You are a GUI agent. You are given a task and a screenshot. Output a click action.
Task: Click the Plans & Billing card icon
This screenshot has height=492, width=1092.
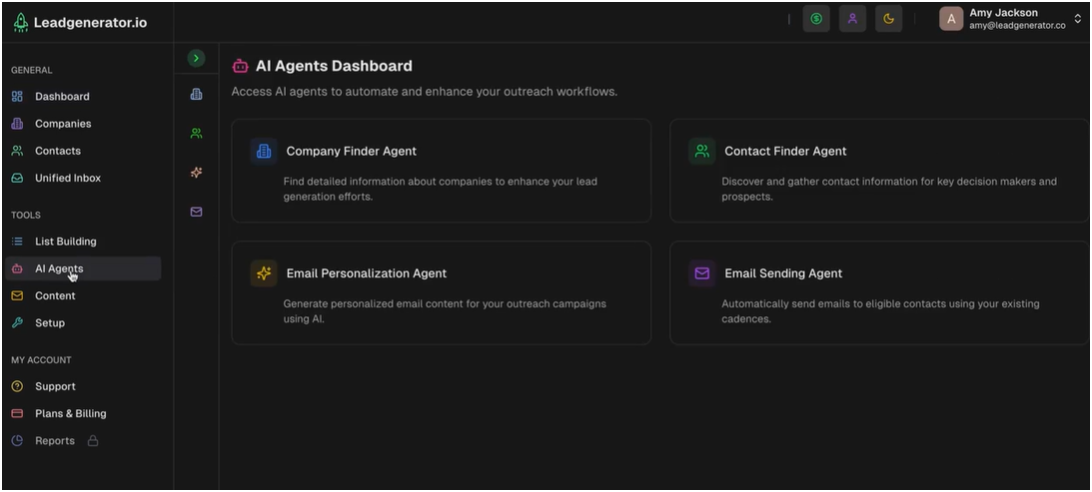(x=17, y=413)
